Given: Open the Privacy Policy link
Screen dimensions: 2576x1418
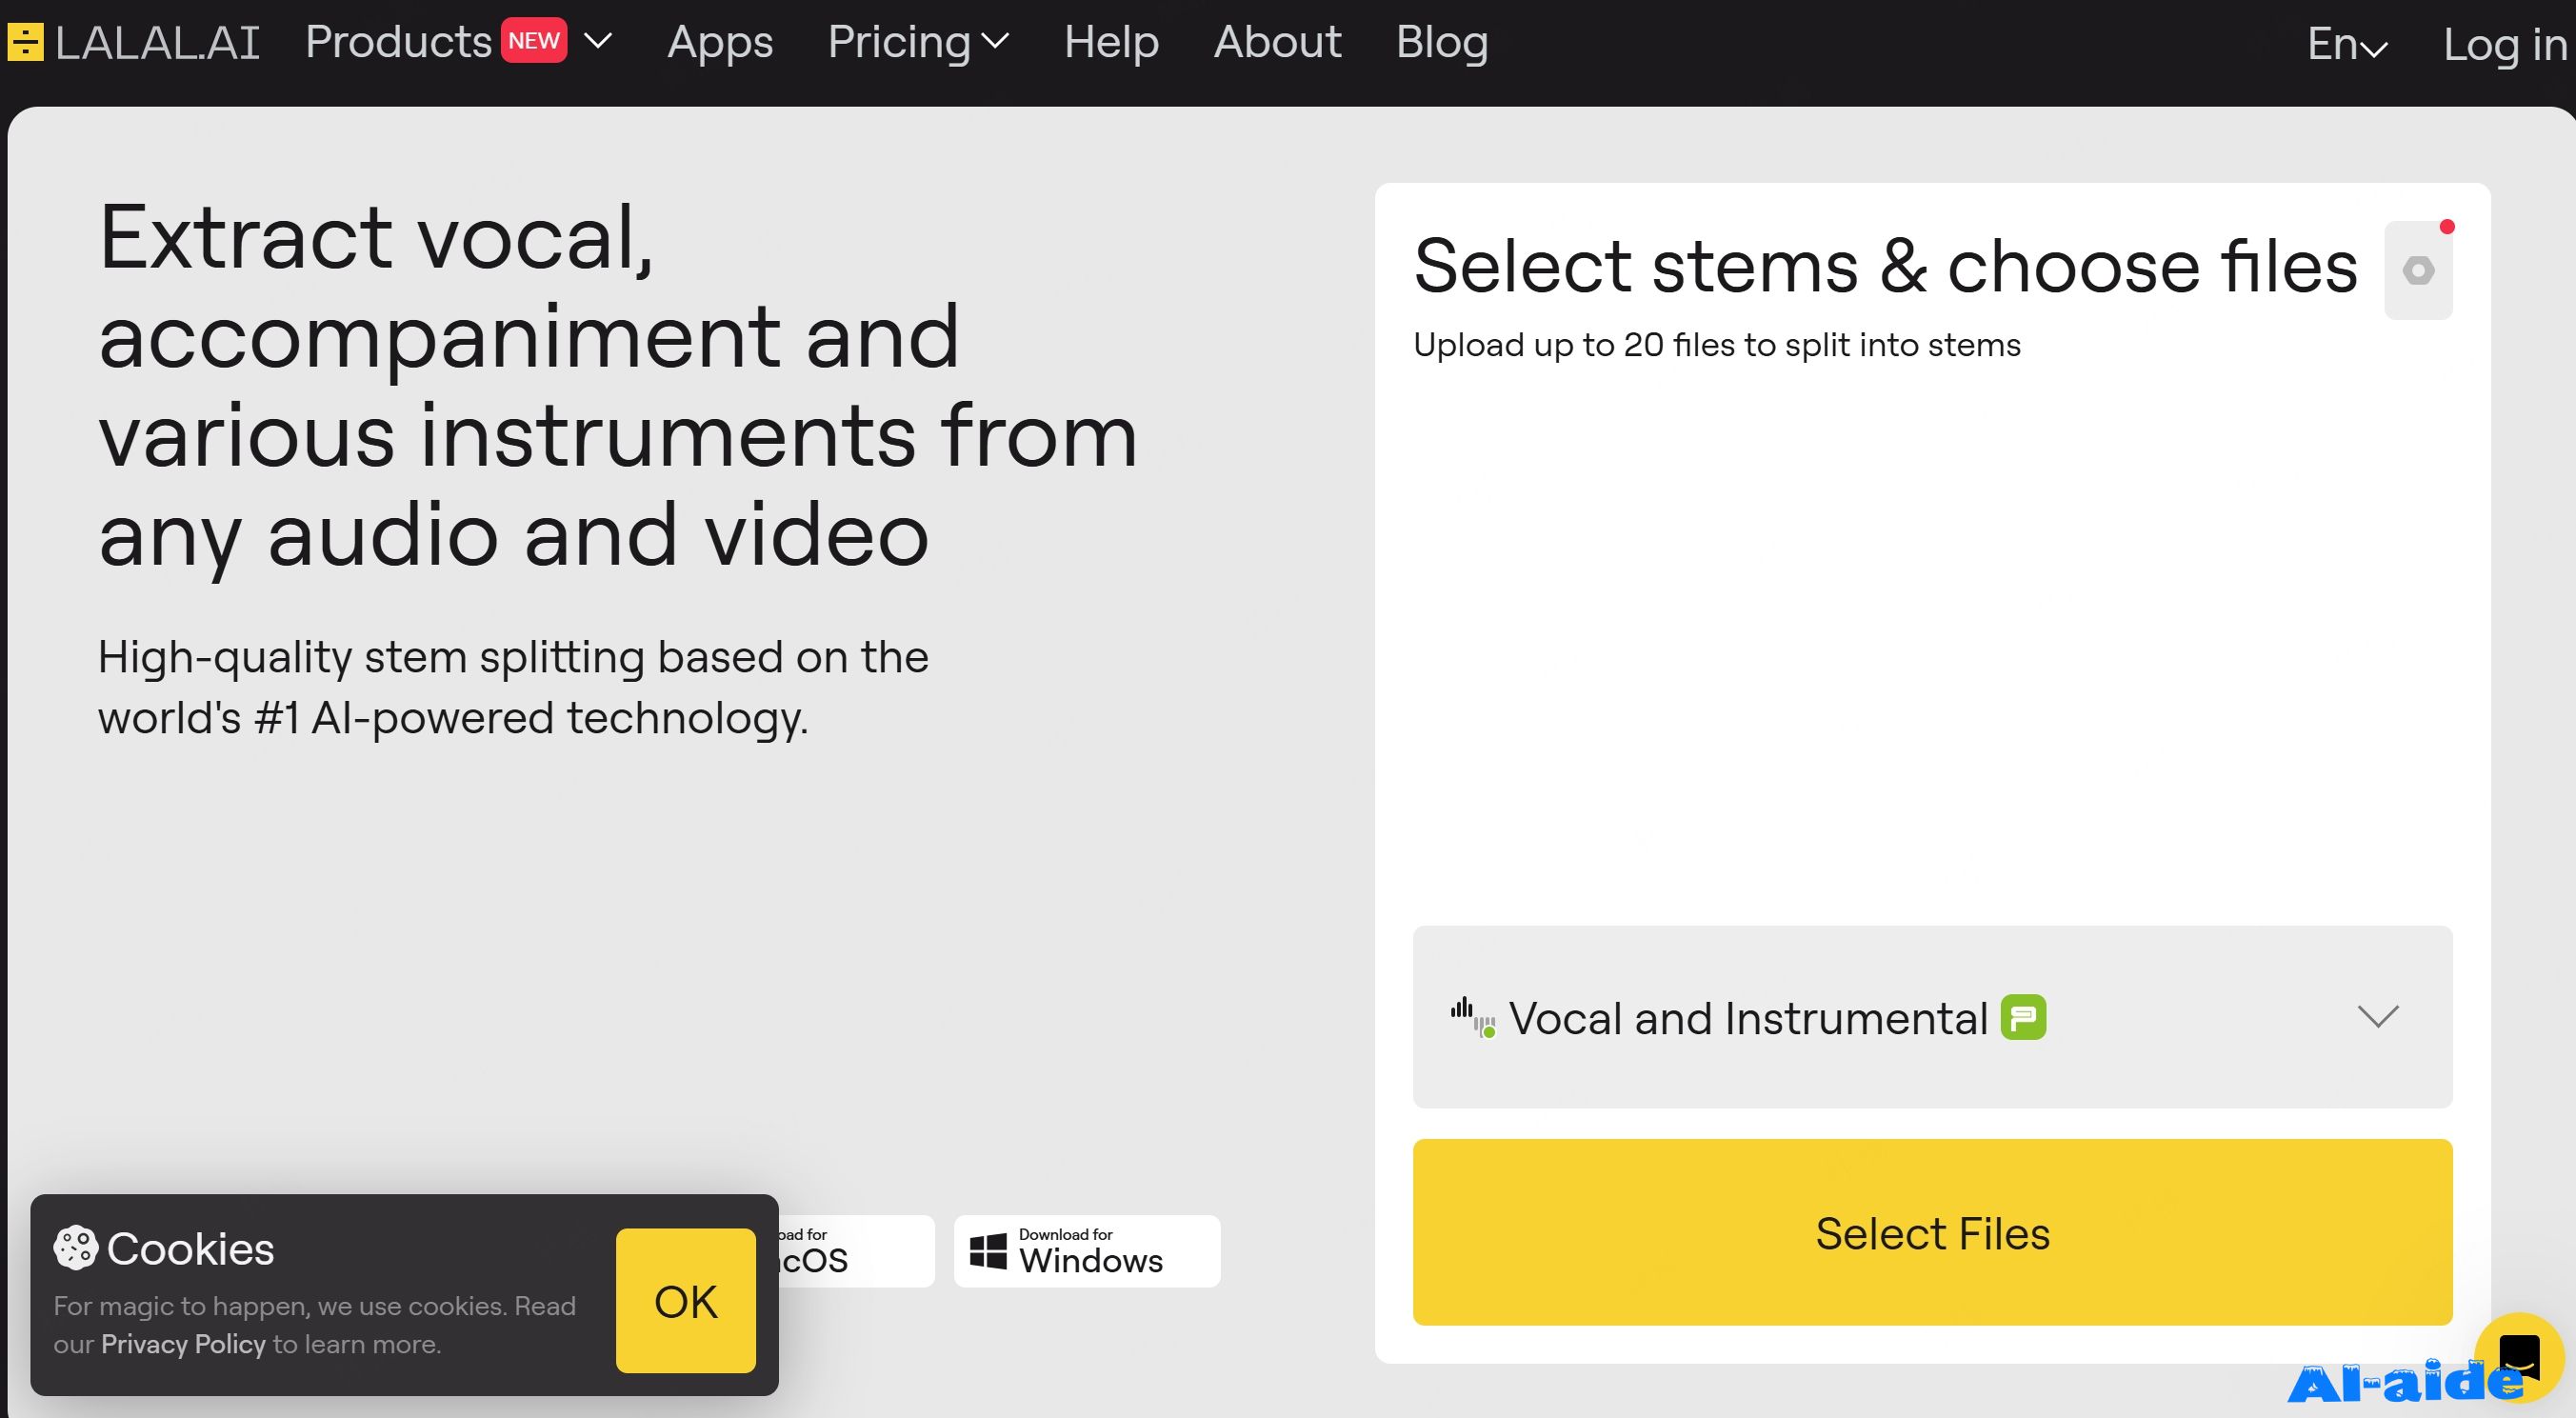Looking at the screenshot, I should (183, 1344).
